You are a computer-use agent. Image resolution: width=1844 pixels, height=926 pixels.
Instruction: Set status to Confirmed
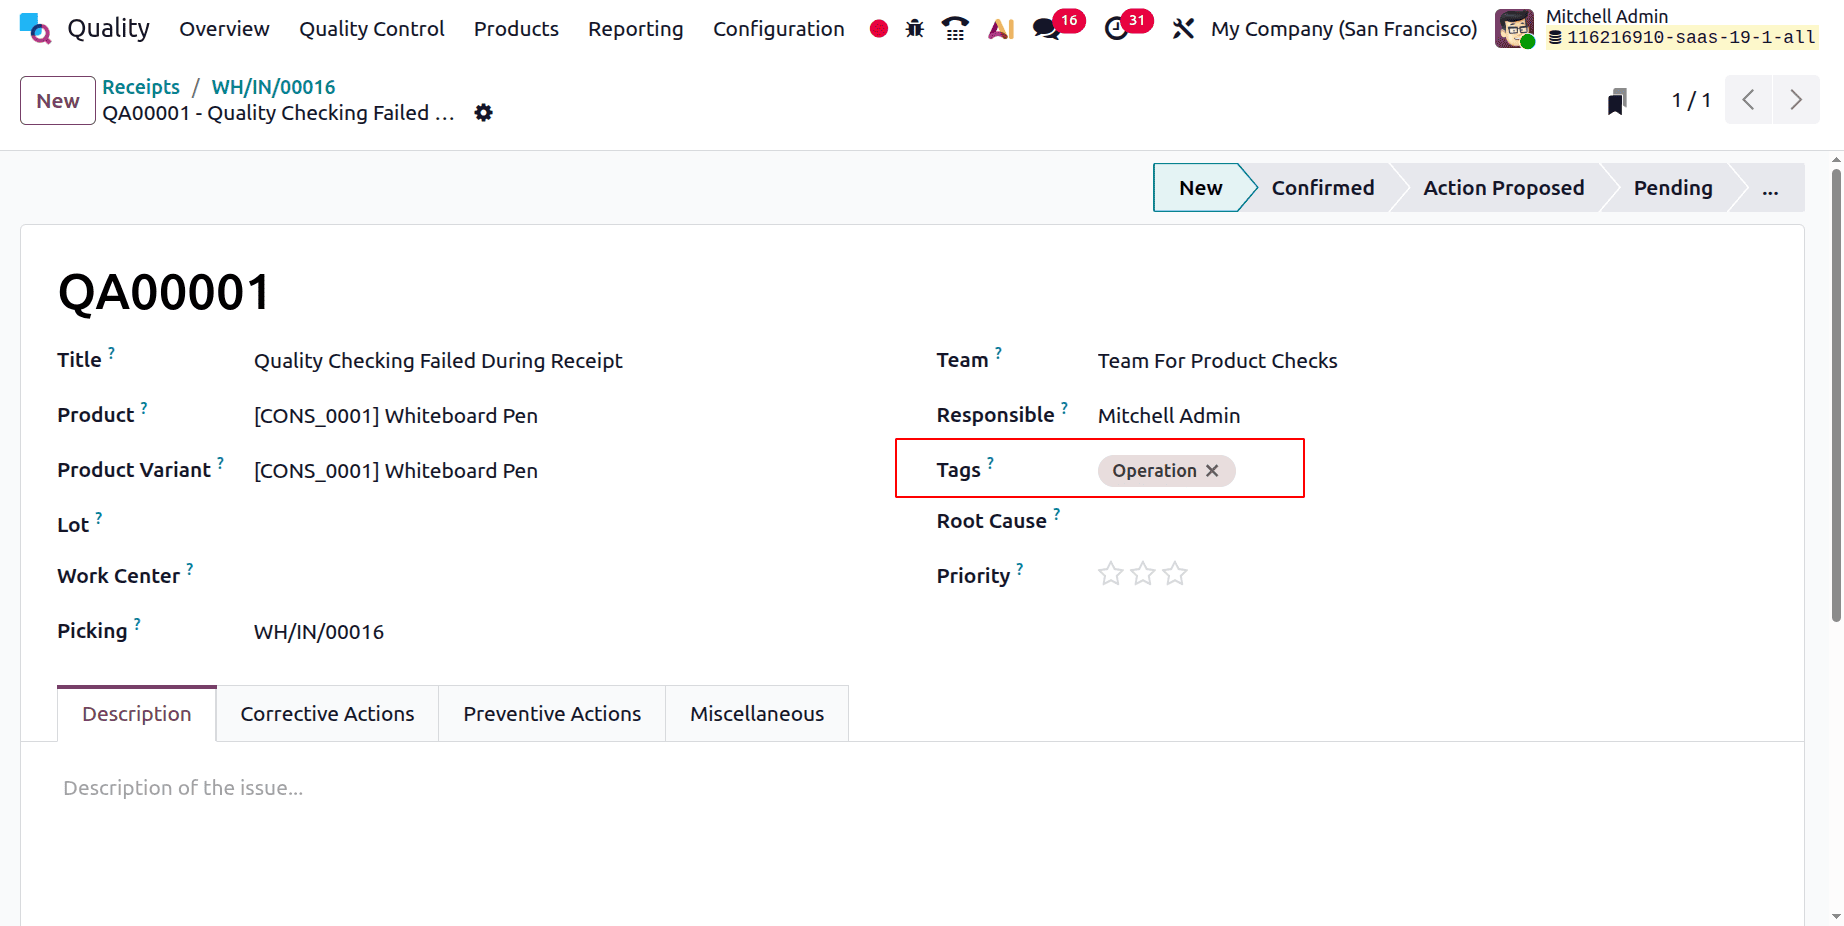click(1322, 188)
